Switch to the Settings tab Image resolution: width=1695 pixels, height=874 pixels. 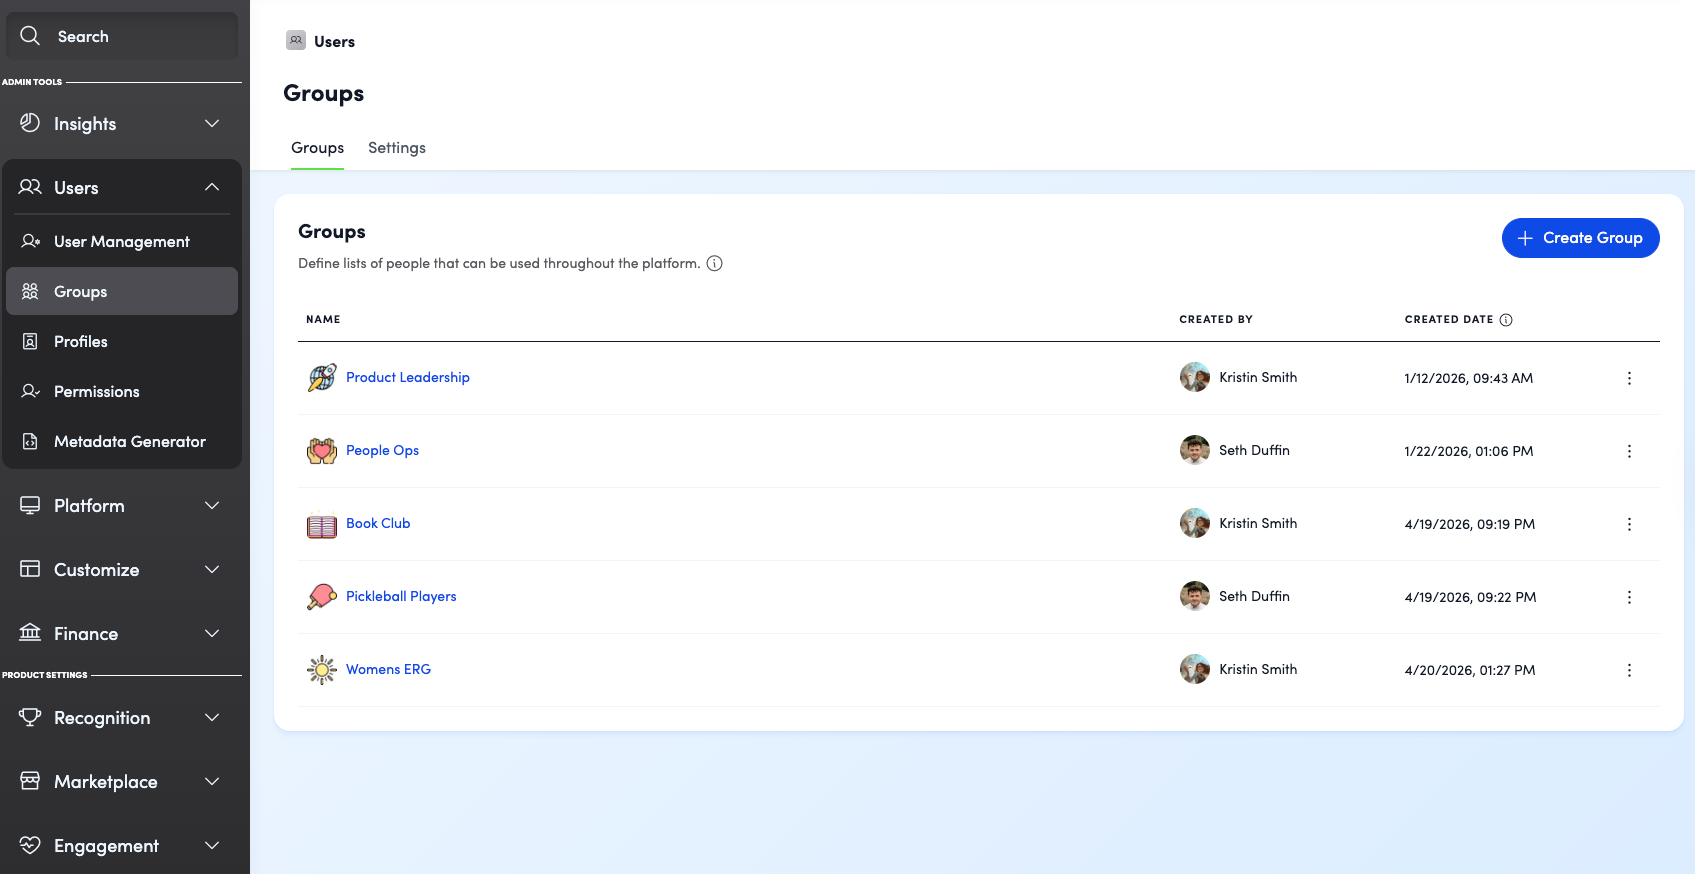pyautogui.click(x=397, y=148)
